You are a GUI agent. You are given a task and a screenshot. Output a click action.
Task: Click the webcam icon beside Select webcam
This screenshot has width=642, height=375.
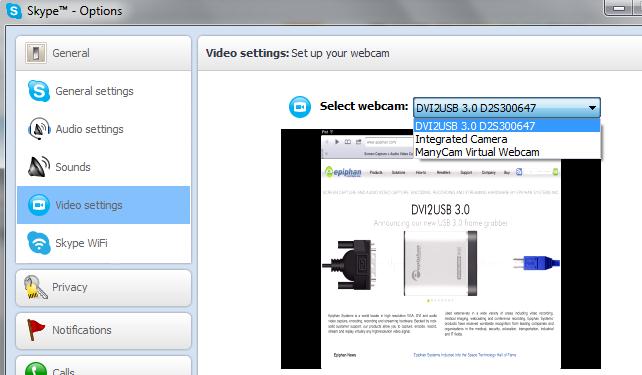pos(300,107)
